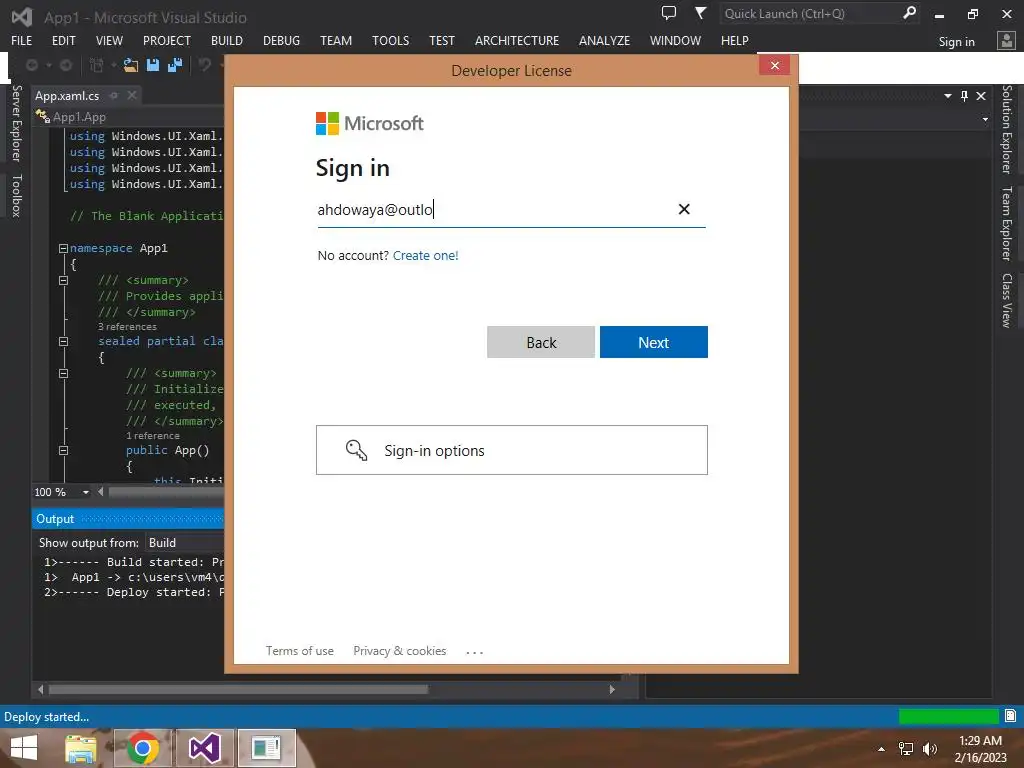Open the Terms of use link
1024x768 pixels.
tap(300, 650)
